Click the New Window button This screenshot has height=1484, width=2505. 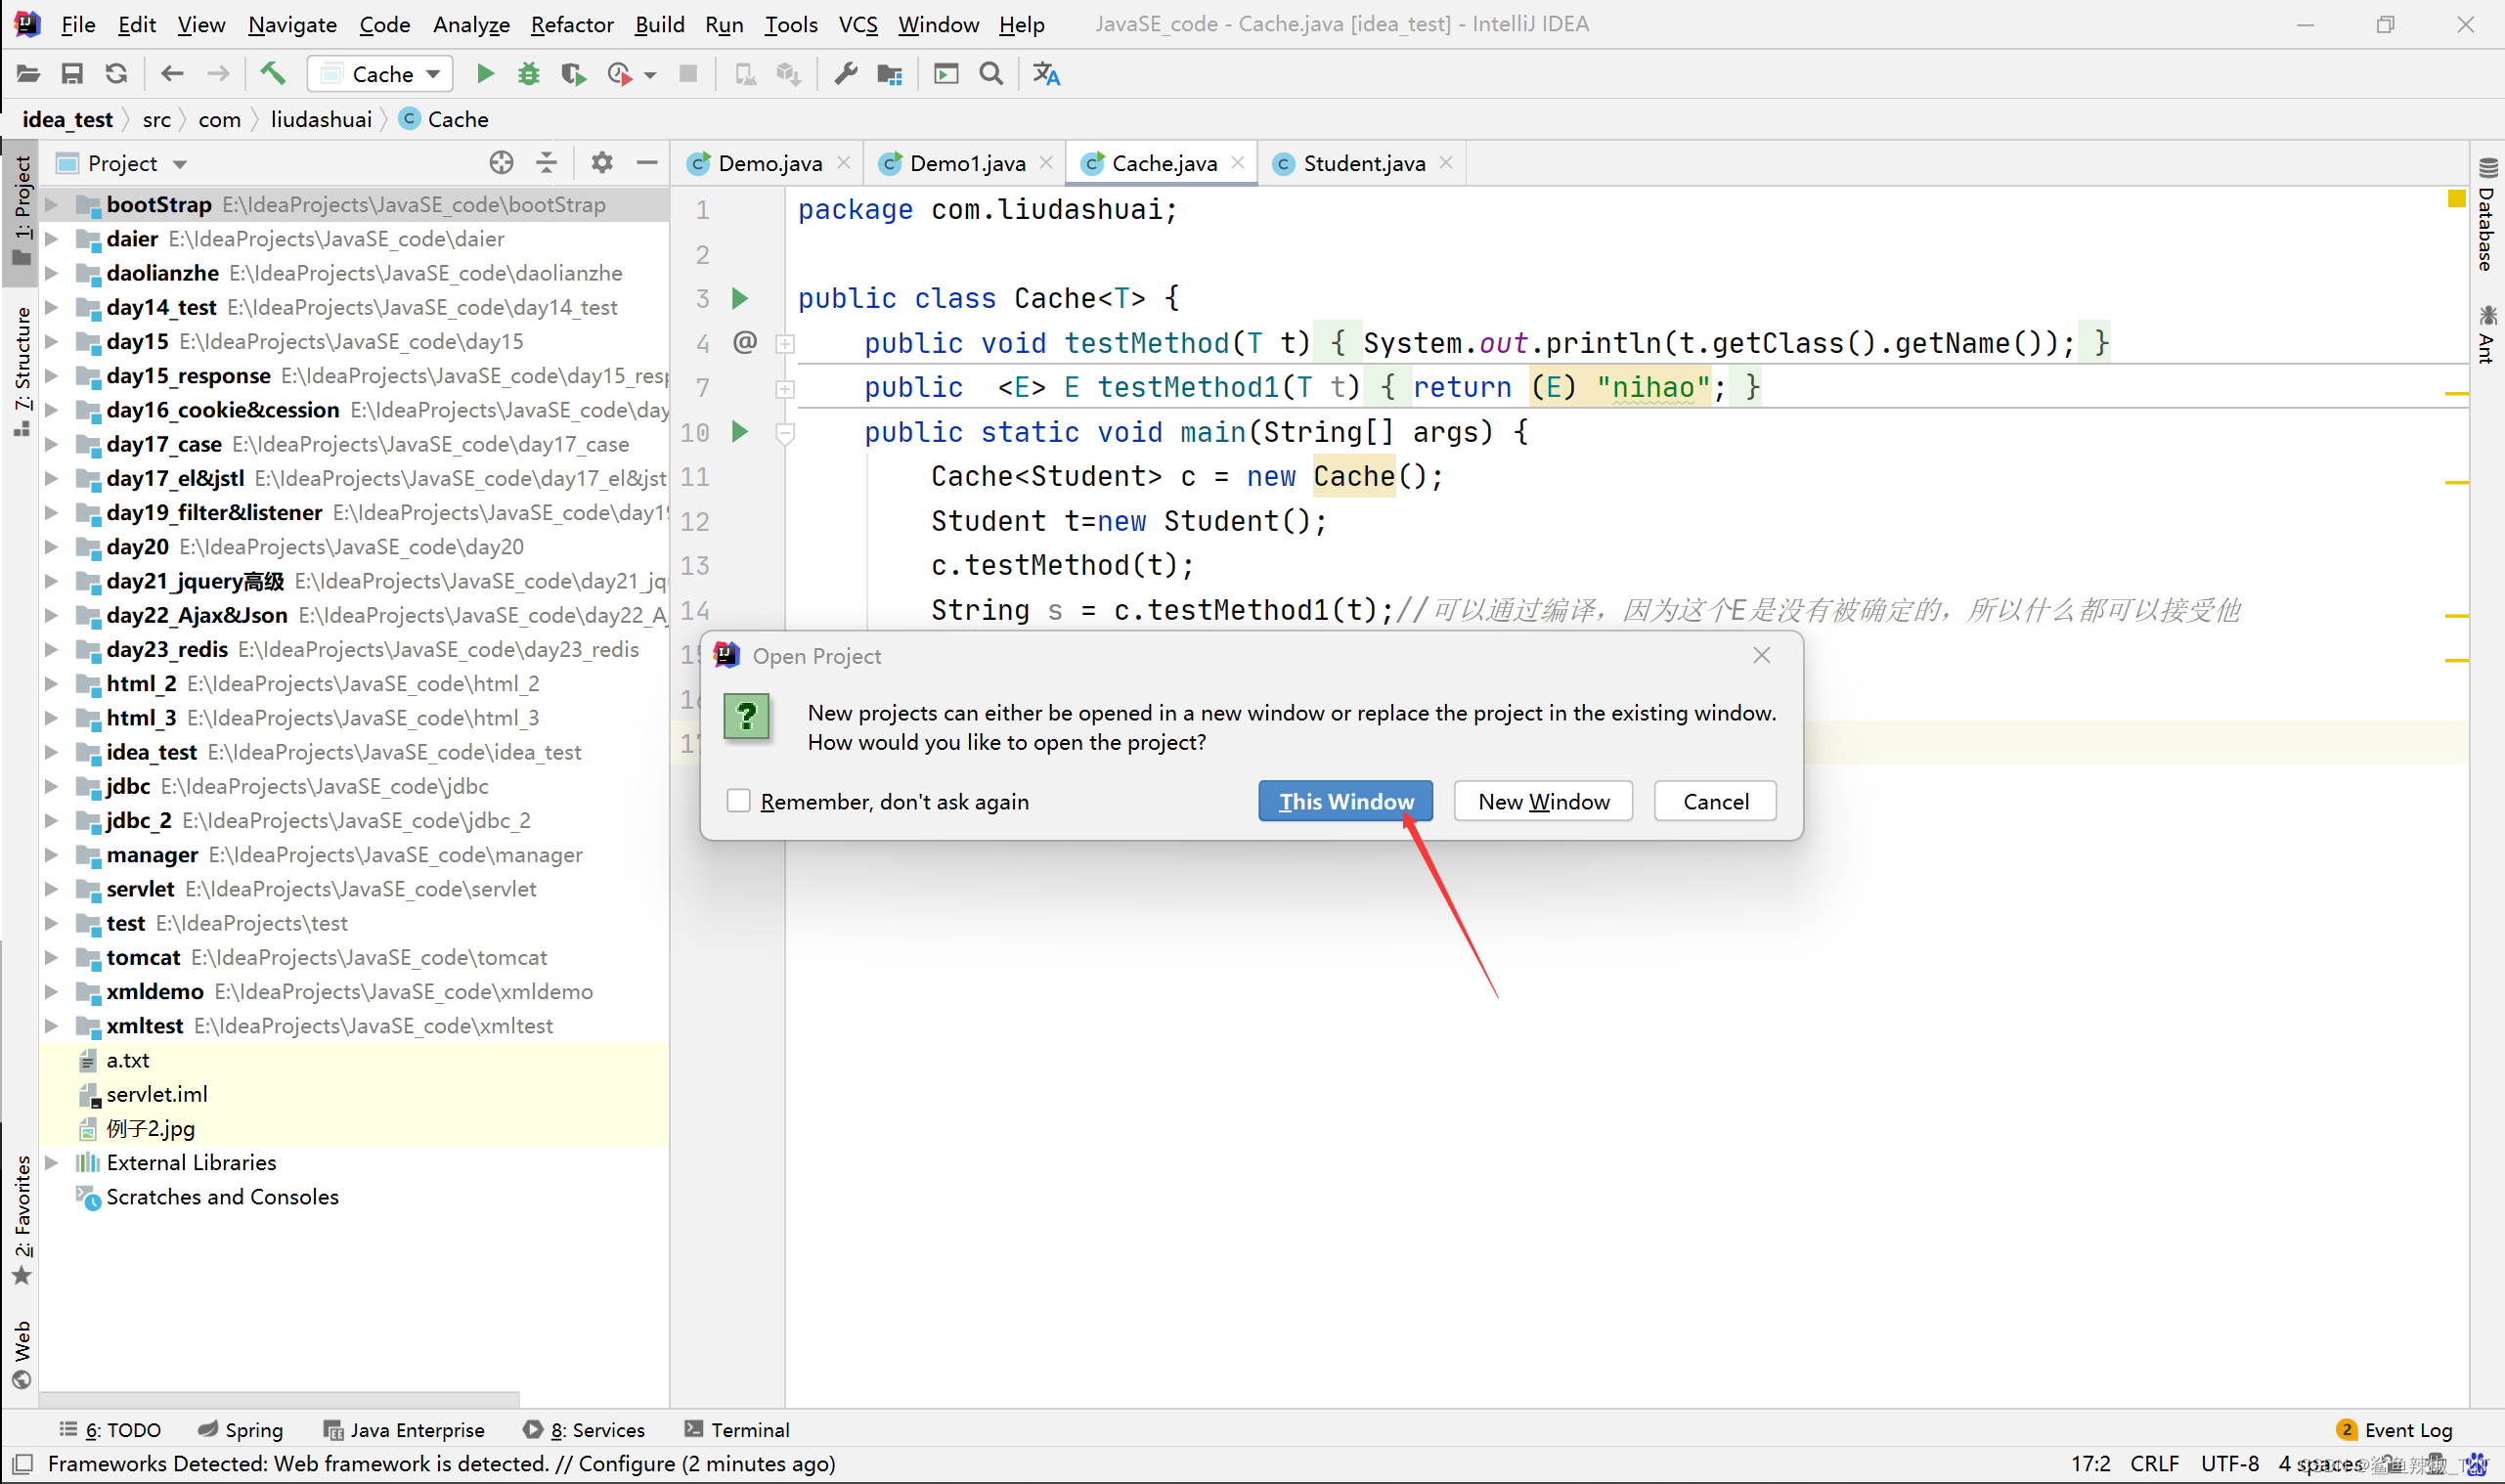pos(1543,801)
